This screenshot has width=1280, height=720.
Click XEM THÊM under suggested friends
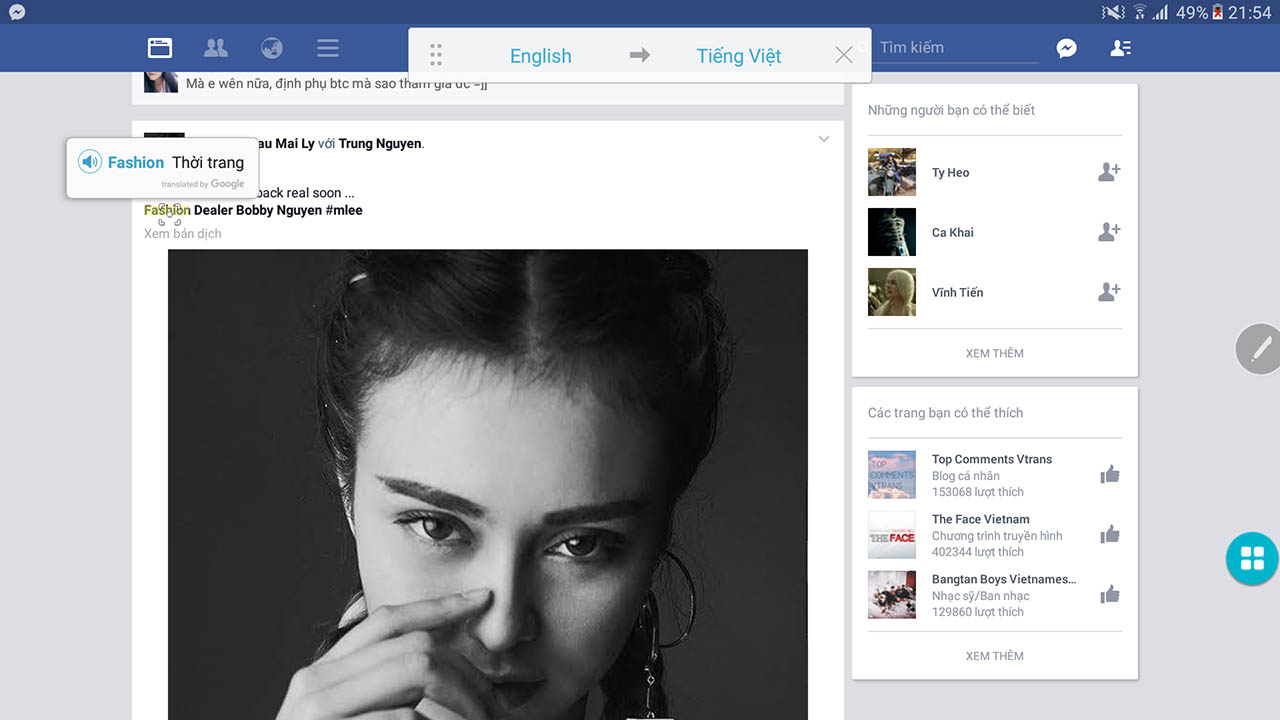point(994,353)
